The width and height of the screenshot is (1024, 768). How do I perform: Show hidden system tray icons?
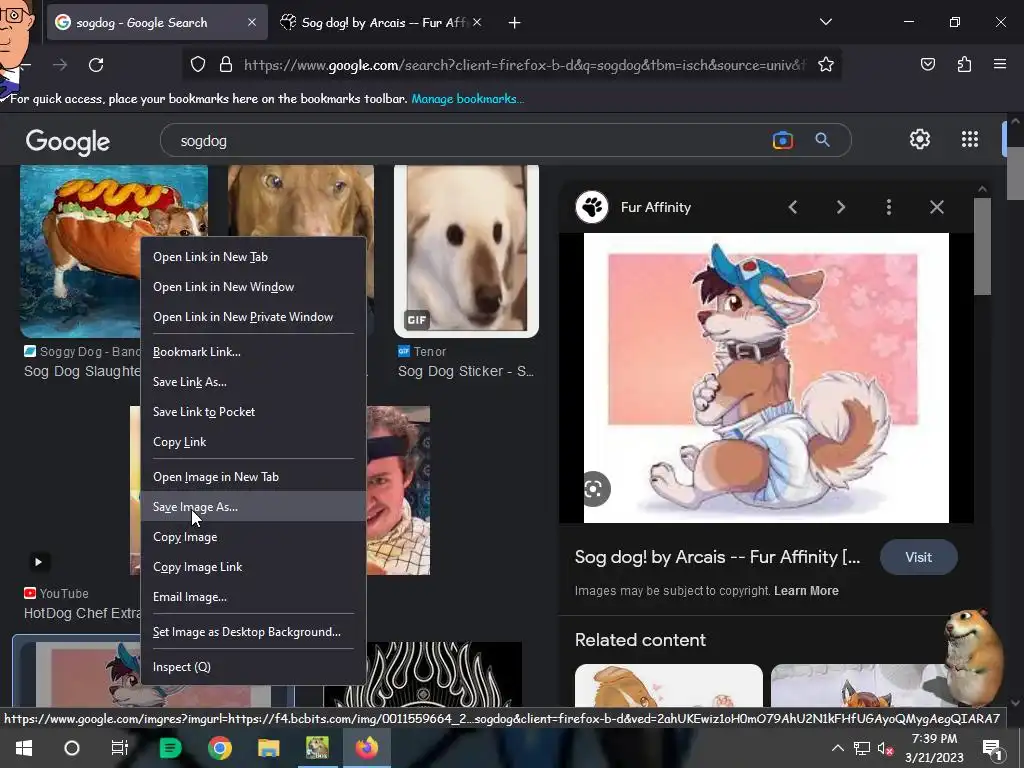[837, 748]
